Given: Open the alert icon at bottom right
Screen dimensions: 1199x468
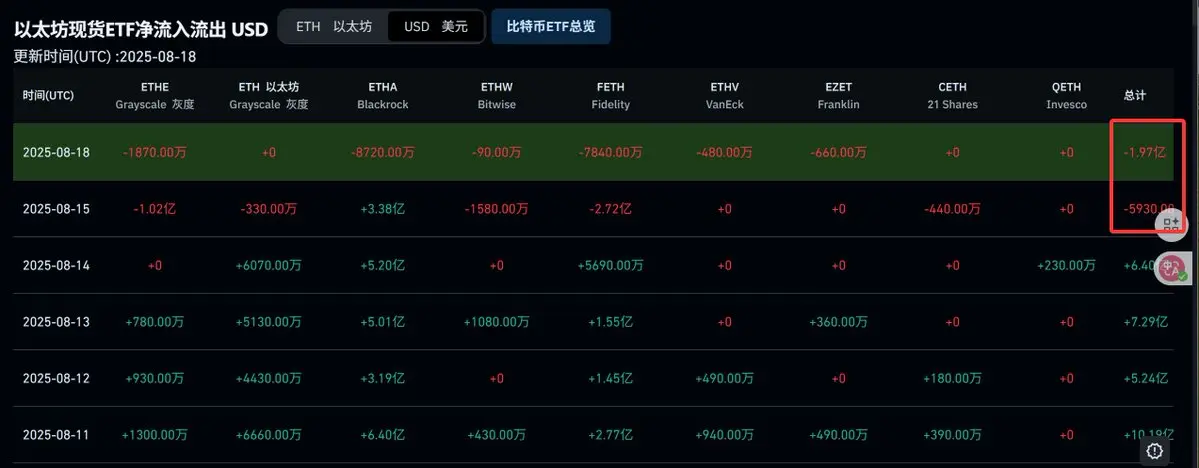Looking at the screenshot, I should [1155, 450].
